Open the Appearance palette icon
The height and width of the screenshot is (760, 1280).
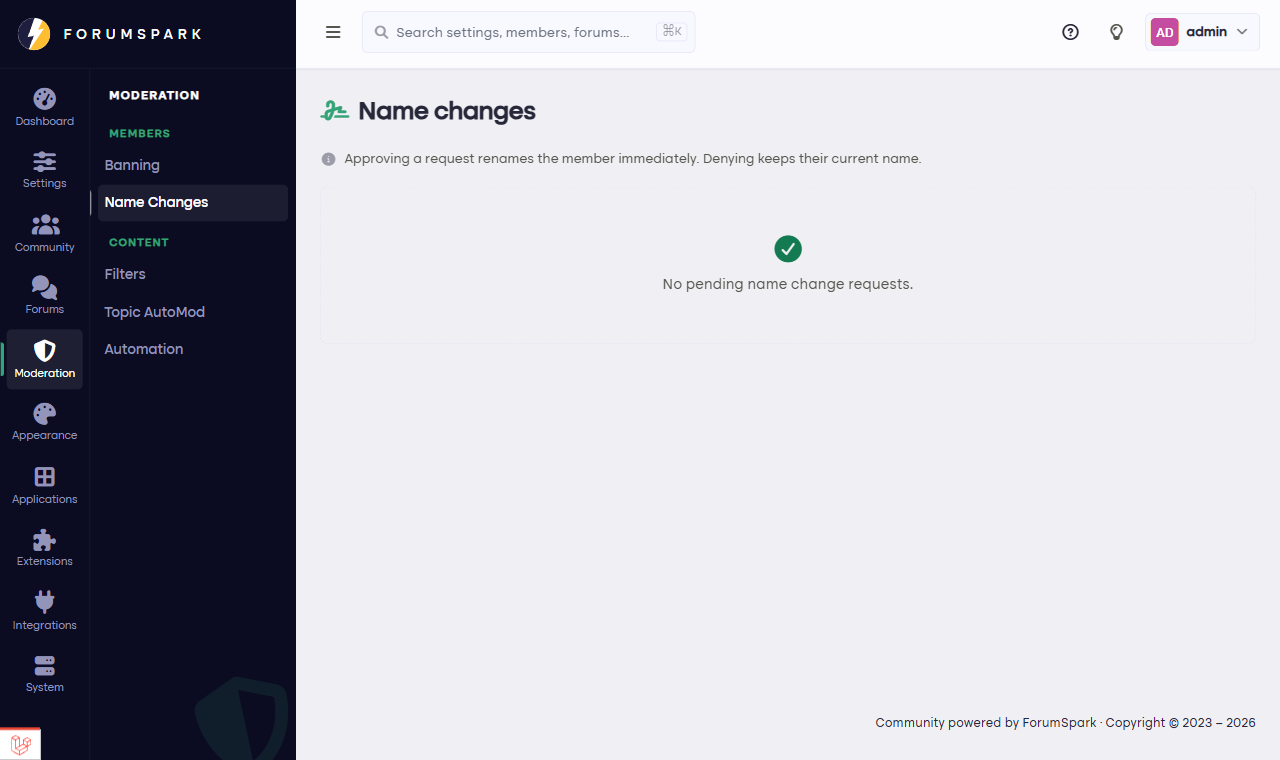(44, 413)
